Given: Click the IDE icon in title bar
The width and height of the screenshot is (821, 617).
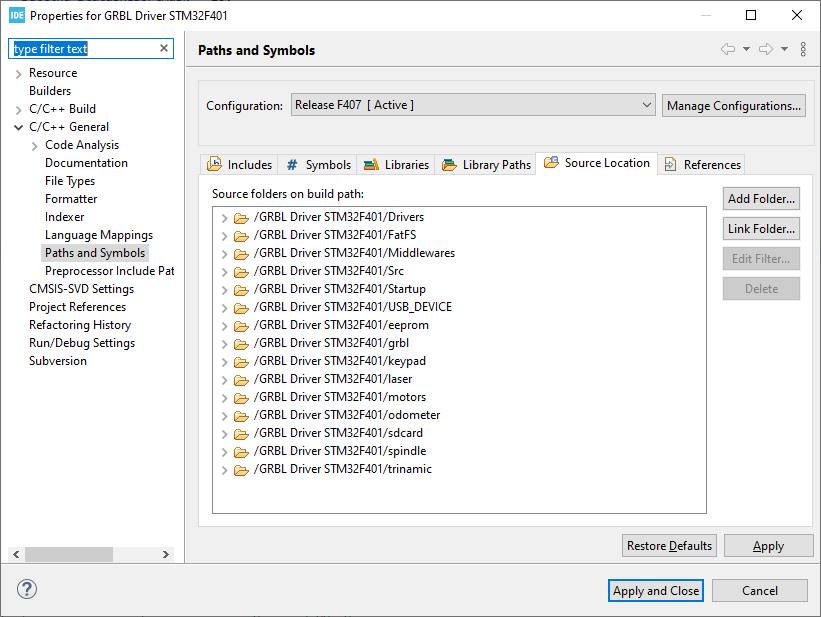Looking at the screenshot, I should pyautogui.click(x=17, y=15).
